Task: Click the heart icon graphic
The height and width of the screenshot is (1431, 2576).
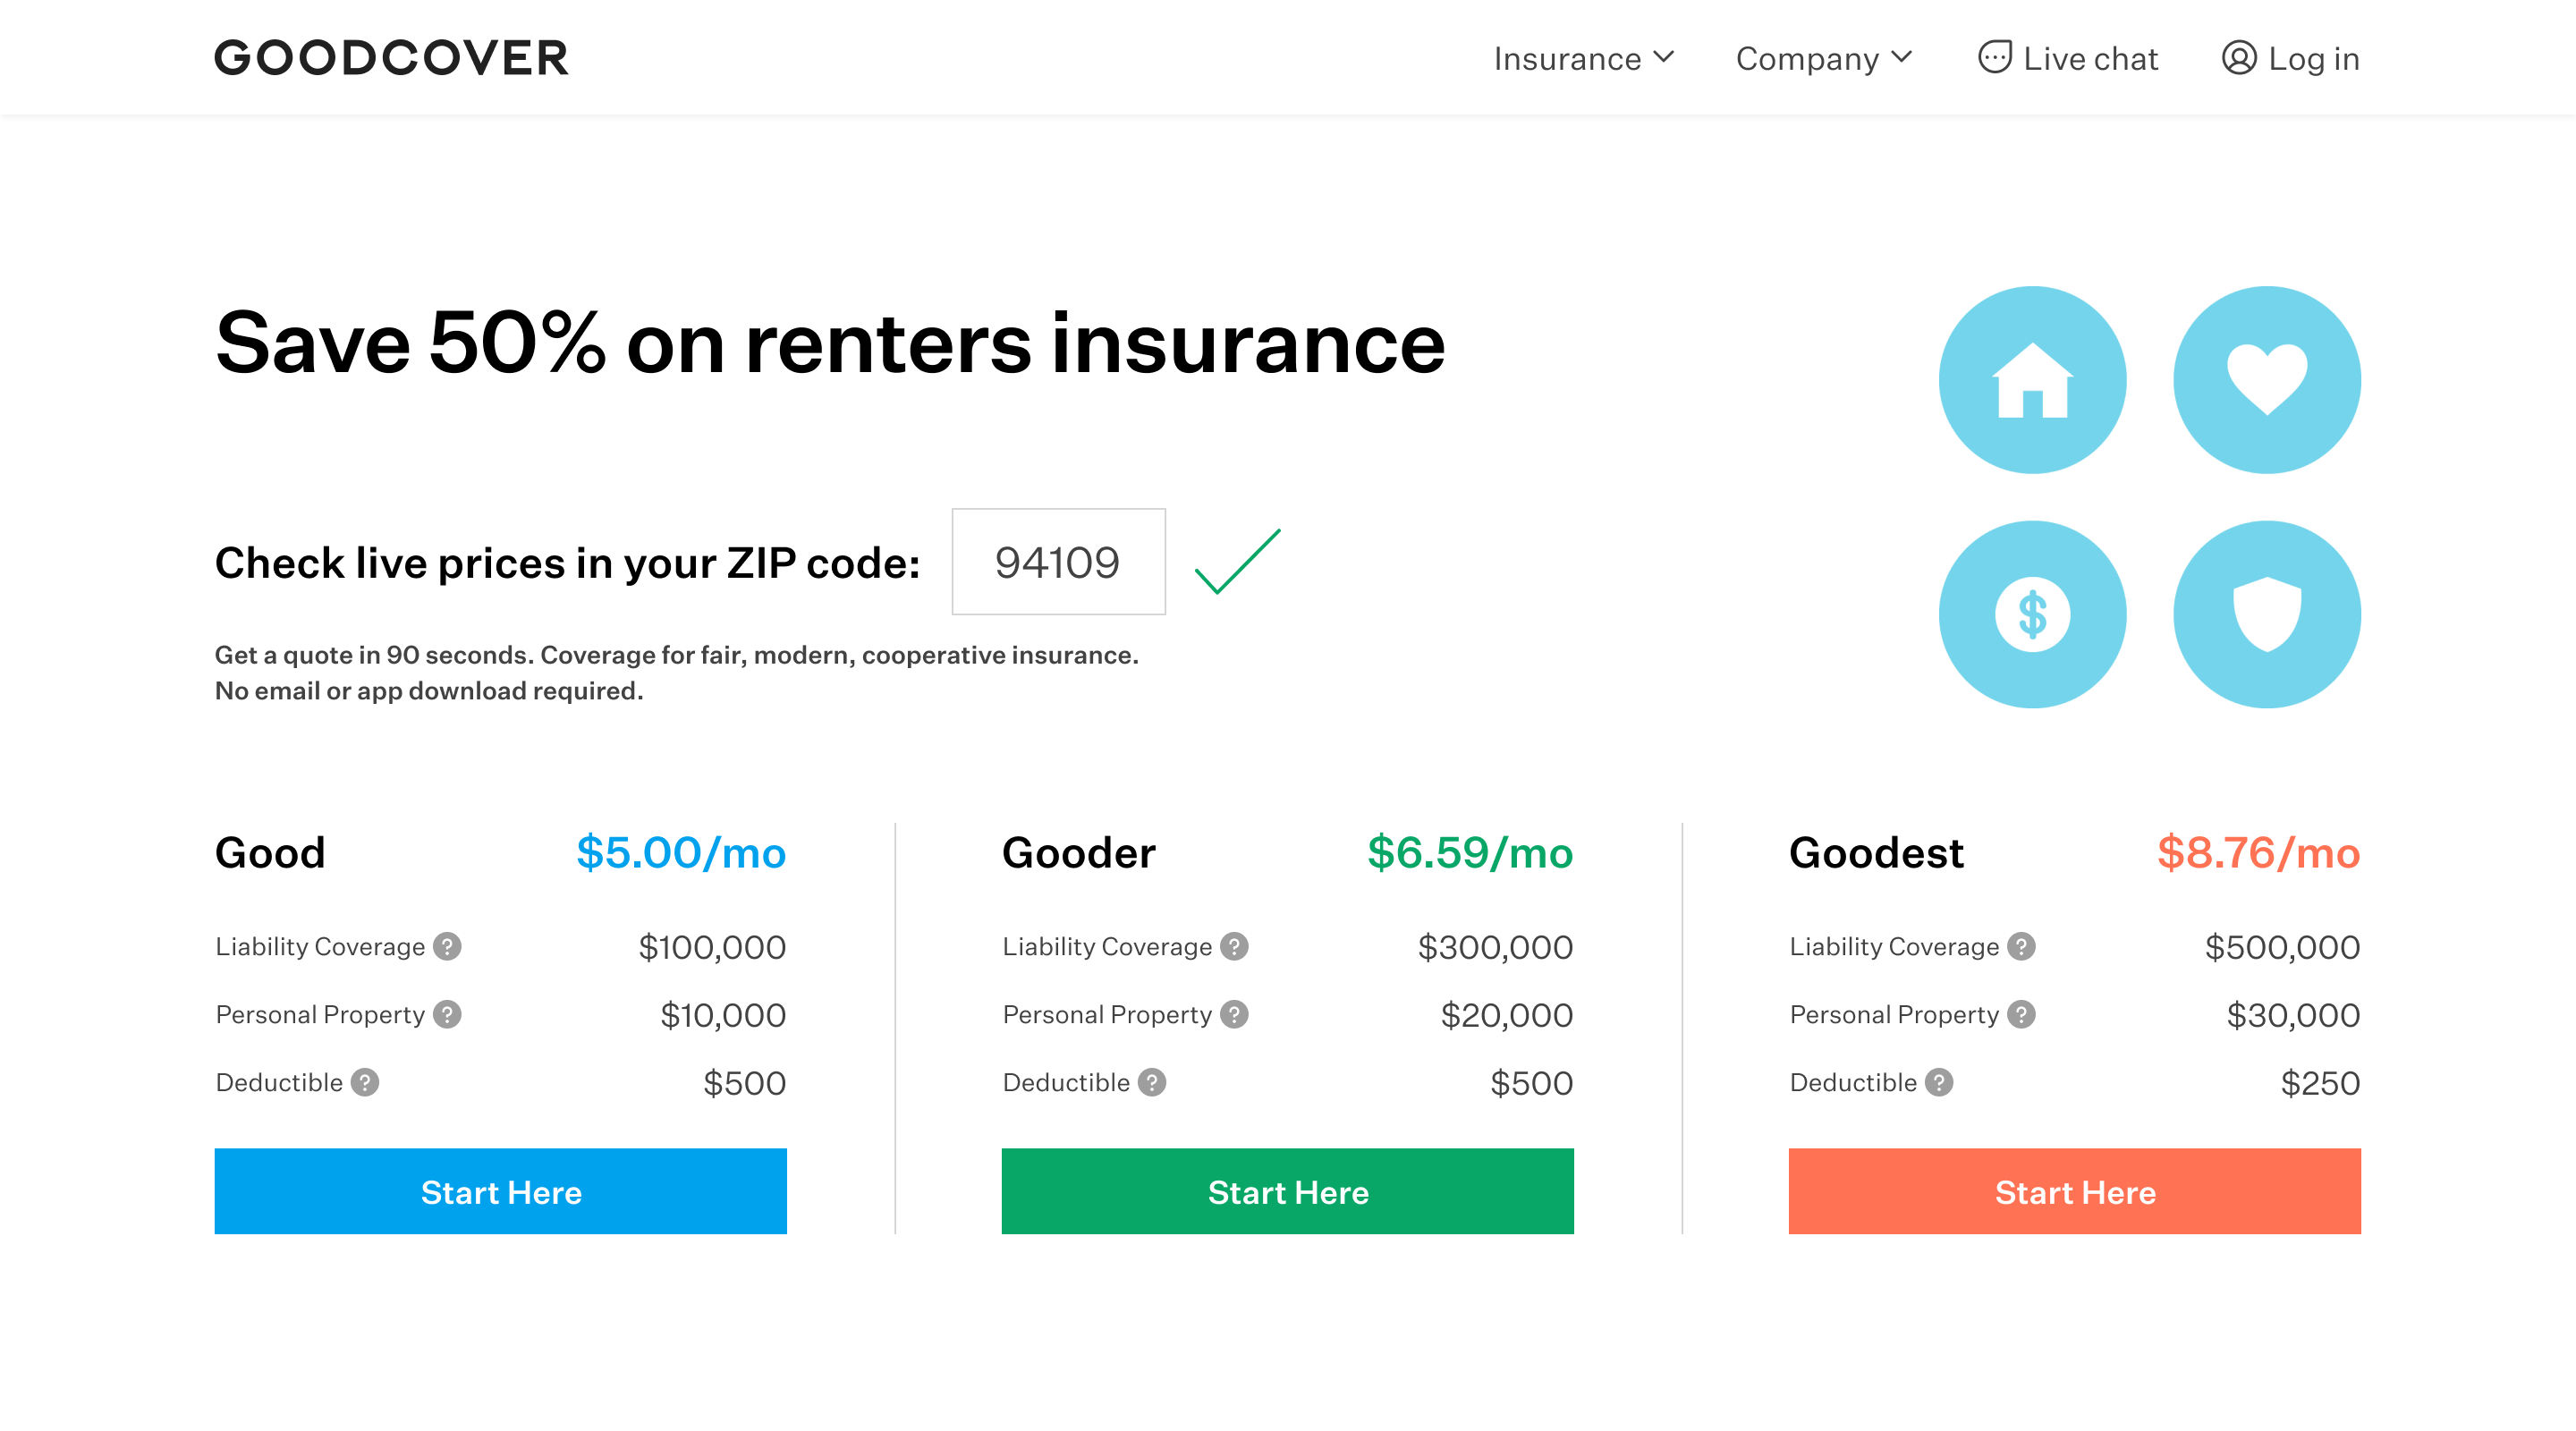Action: coord(2267,378)
